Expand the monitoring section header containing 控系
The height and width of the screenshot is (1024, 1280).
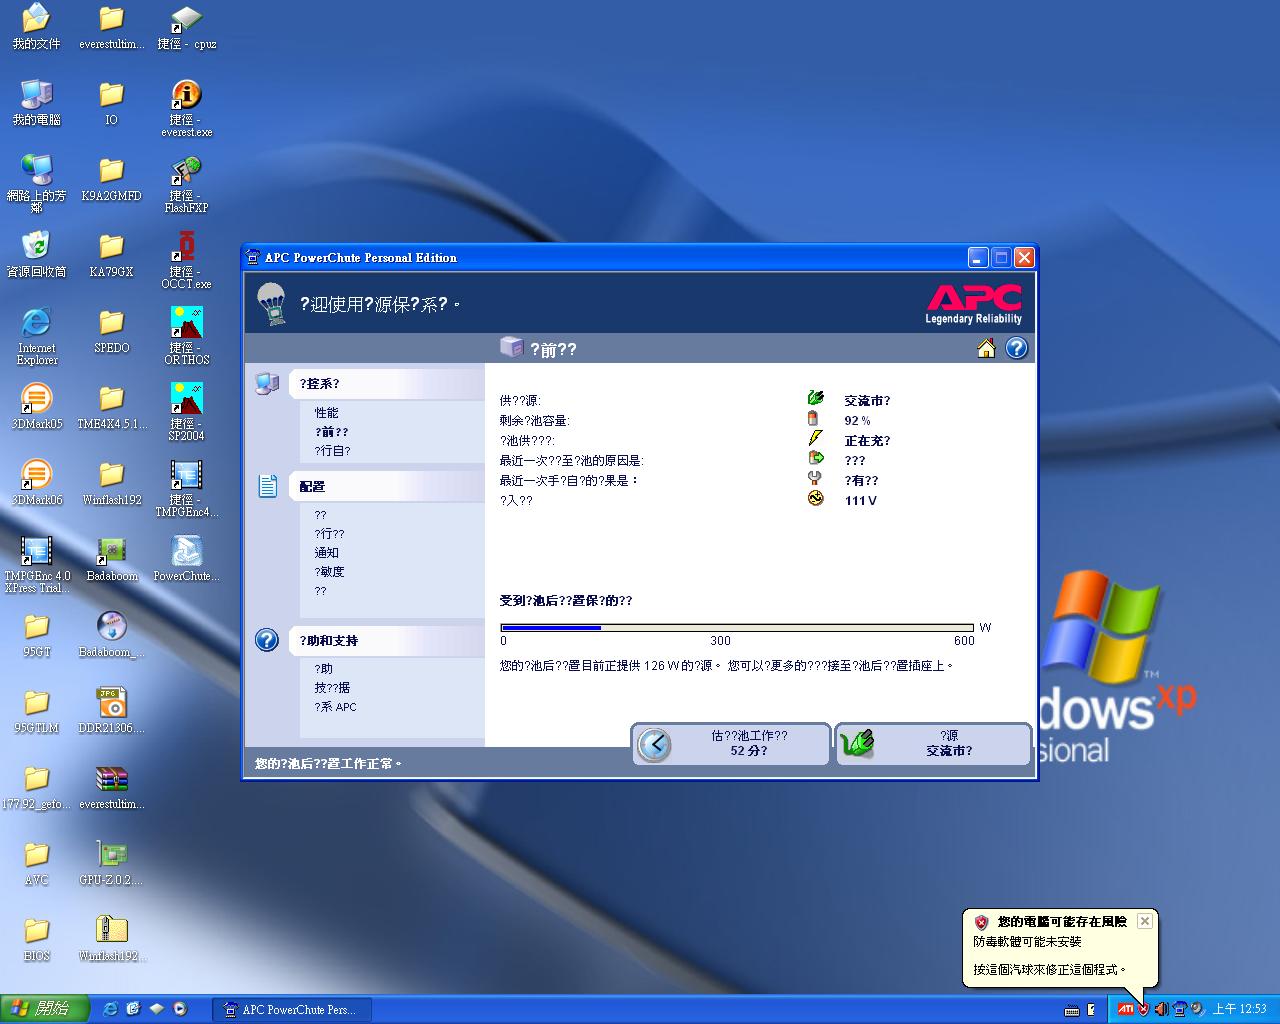(x=387, y=384)
